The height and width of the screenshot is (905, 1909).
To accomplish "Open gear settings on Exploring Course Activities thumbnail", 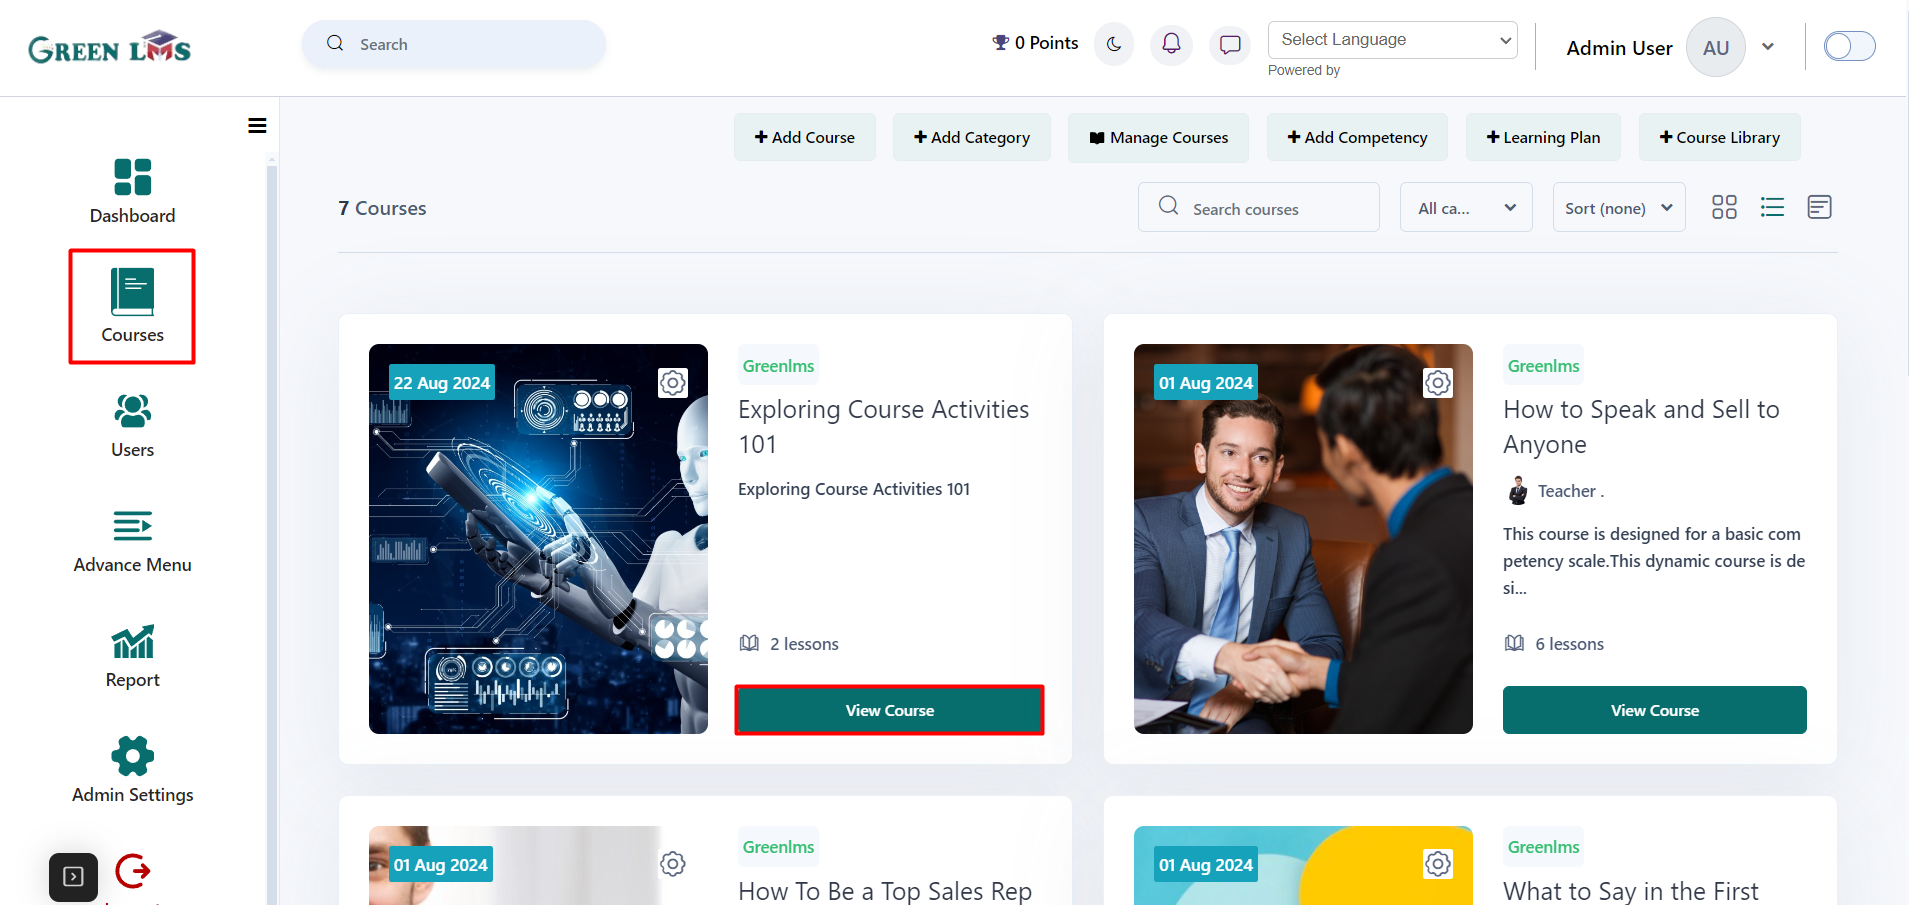I will pyautogui.click(x=673, y=383).
